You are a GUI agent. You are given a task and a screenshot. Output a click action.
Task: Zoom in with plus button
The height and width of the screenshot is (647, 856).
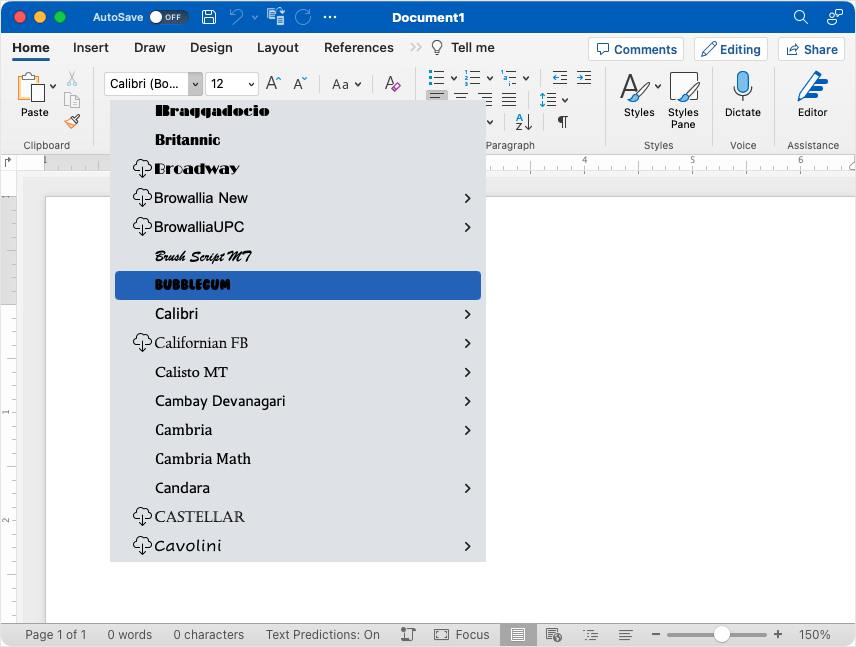778,634
